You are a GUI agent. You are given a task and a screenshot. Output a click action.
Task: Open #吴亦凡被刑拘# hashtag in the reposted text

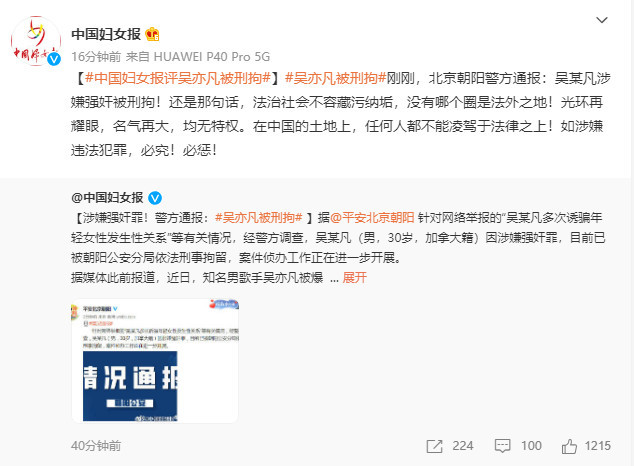pos(259,218)
